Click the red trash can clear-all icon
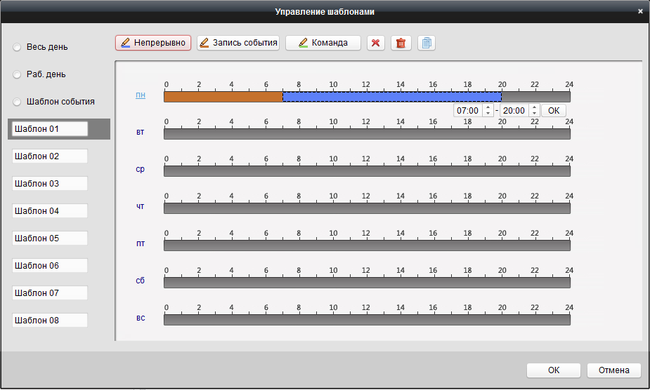This screenshot has height=390, width=650. [401, 43]
